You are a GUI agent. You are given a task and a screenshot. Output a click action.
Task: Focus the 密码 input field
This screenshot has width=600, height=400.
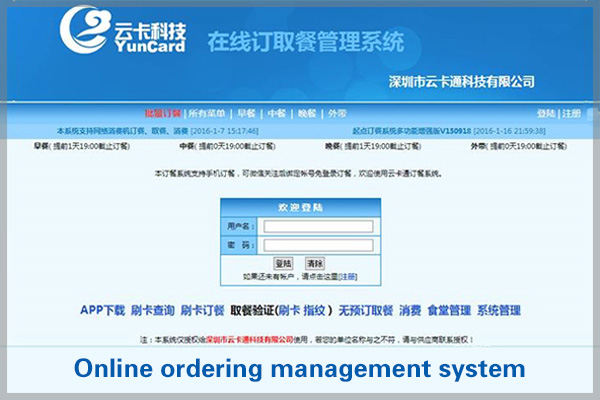click(x=318, y=245)
